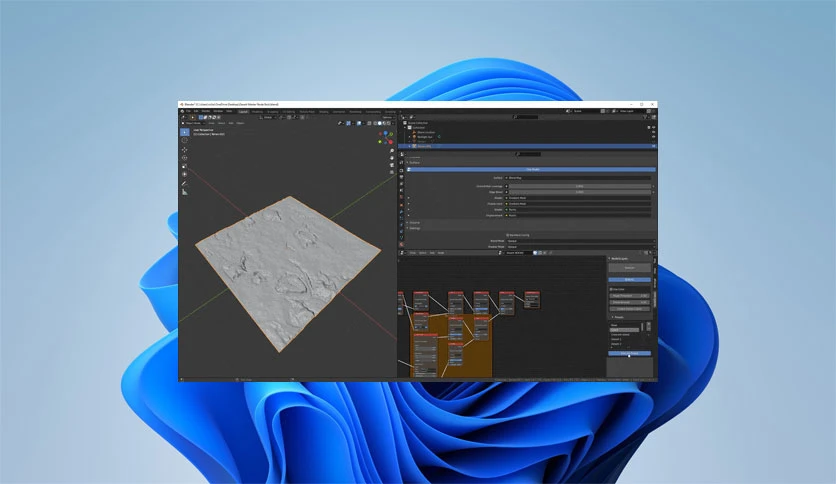This screenshot has height=484, width=836.
Task: Switch perspective/orthographic grid gizmo icon
Action: pos(392,172)
